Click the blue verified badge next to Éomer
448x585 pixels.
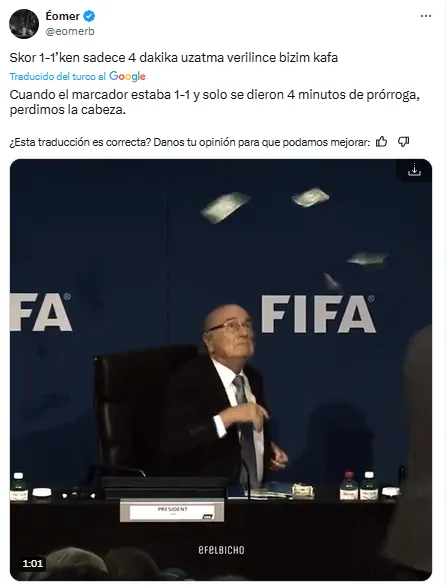point(89,16)
